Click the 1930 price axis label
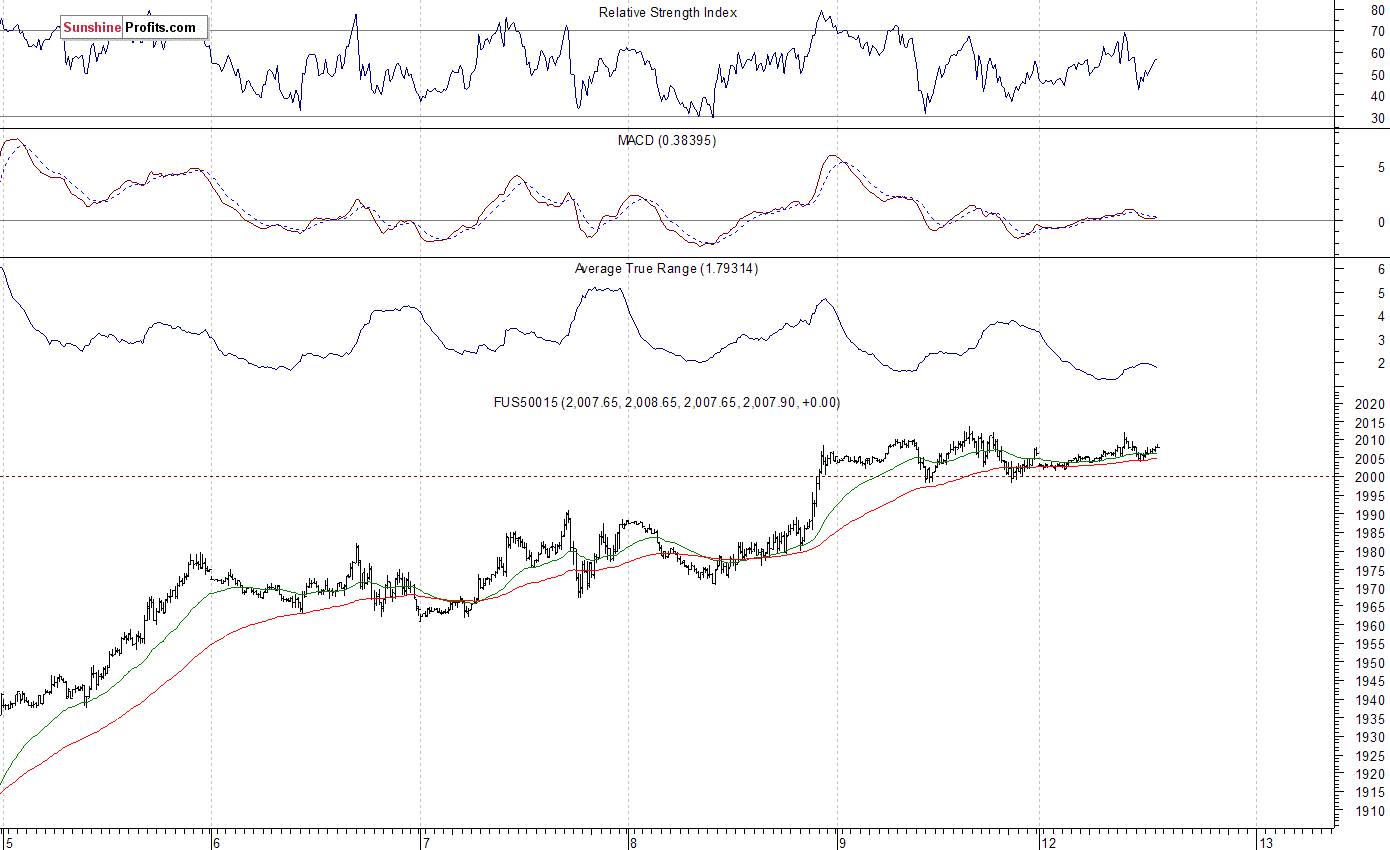 pos(1371,738)
